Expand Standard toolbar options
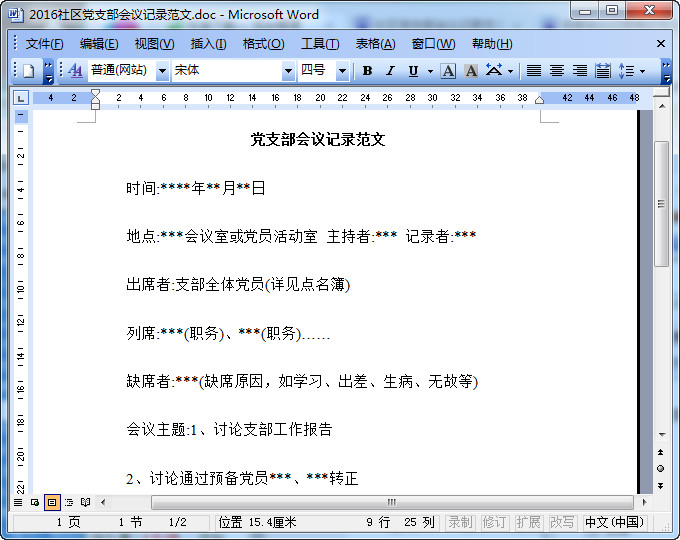 click(49, 72)
